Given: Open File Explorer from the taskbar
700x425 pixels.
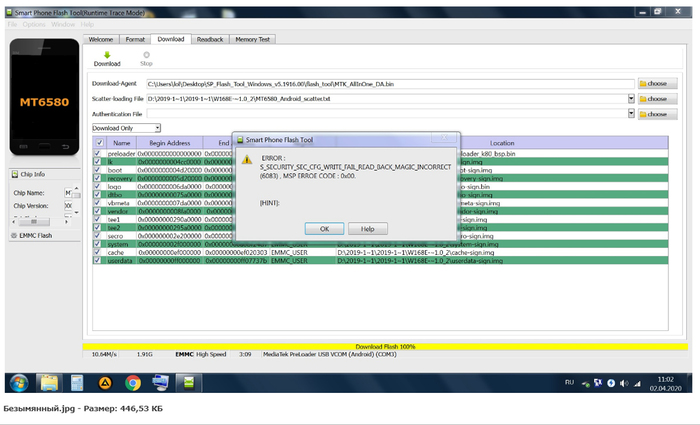Looking at the screenshot, I should pos(49,383).
